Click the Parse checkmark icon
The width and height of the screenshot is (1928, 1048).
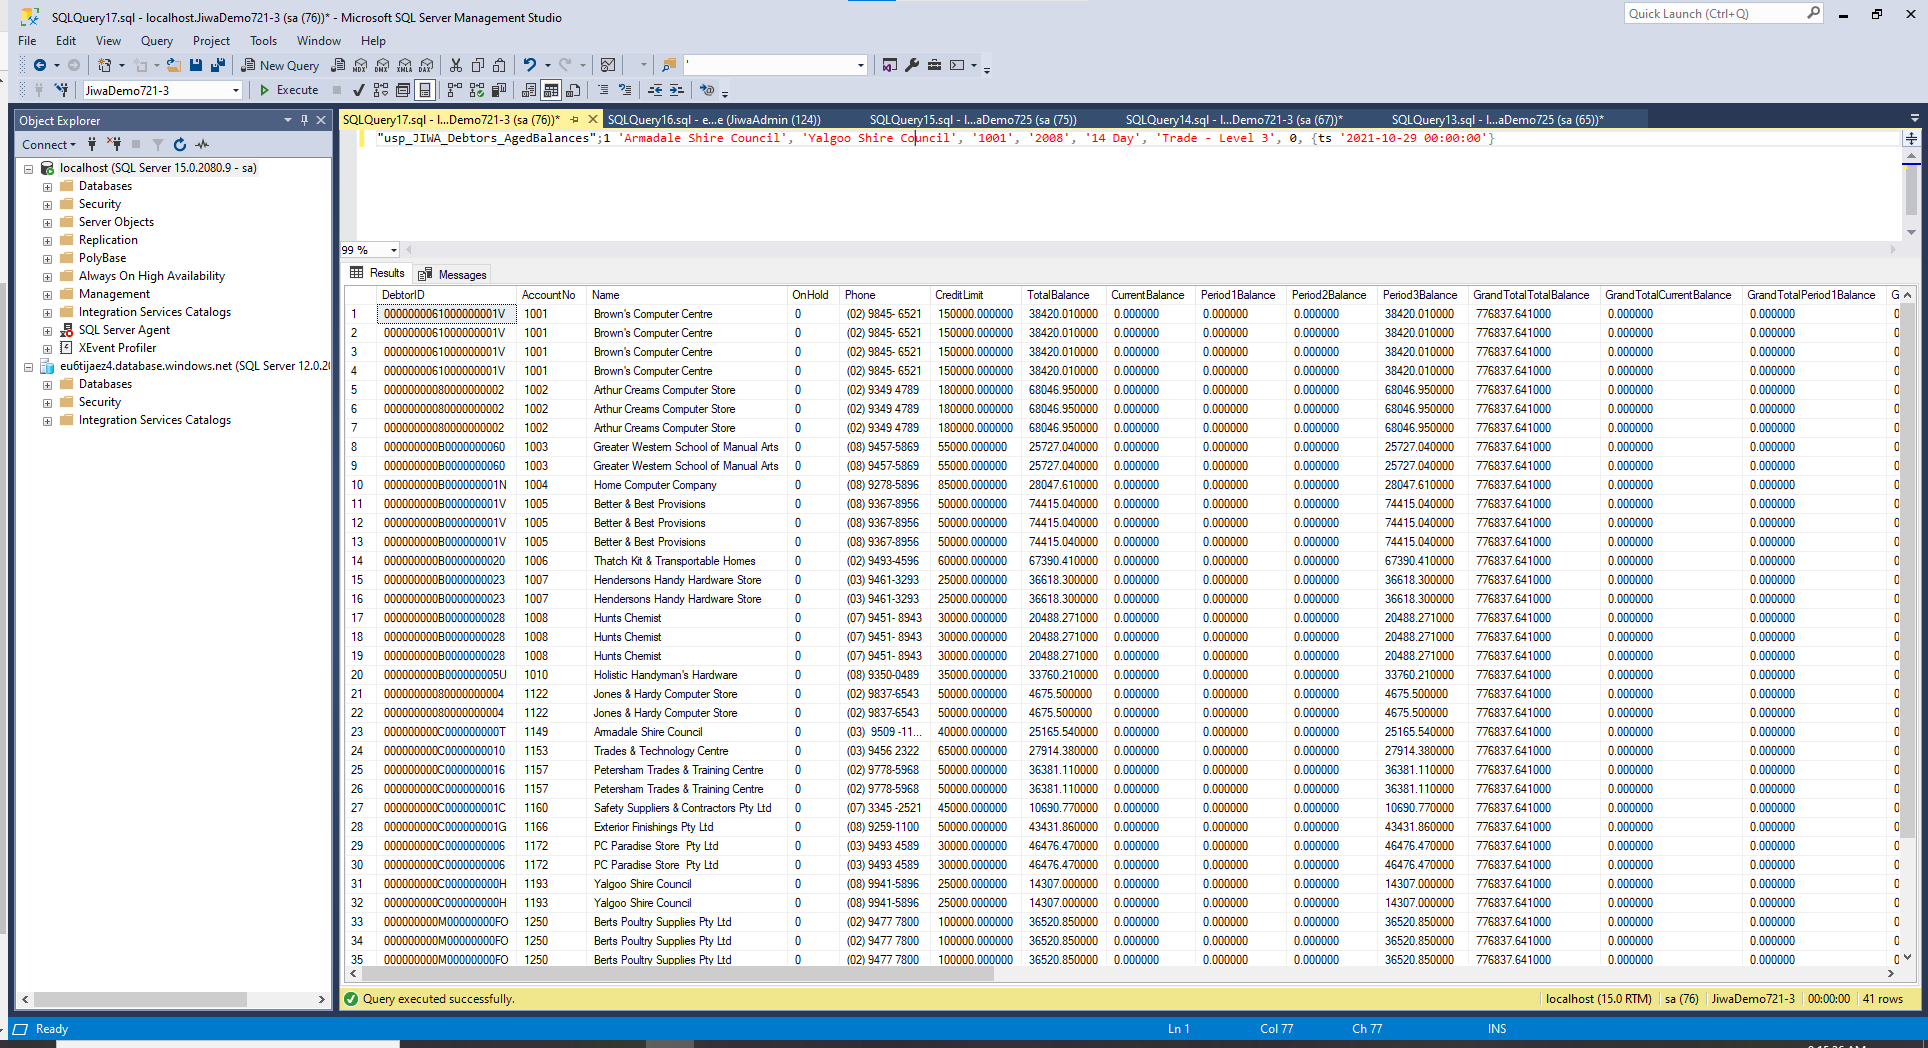[x=359, y=90]
